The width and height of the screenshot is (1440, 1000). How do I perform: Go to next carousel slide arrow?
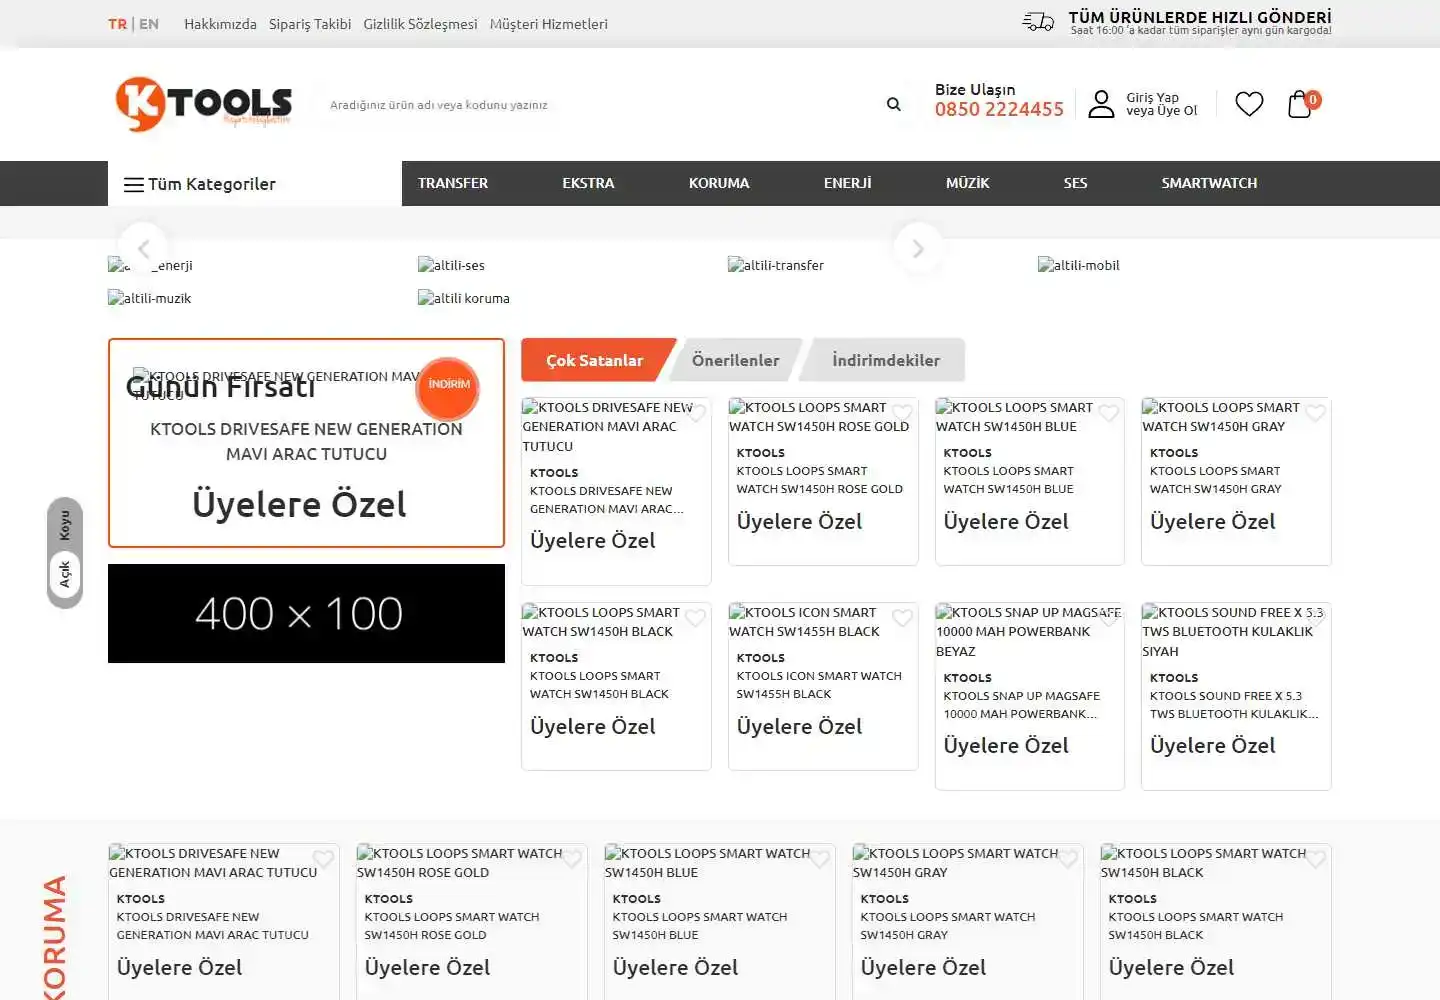coord(918,248)
